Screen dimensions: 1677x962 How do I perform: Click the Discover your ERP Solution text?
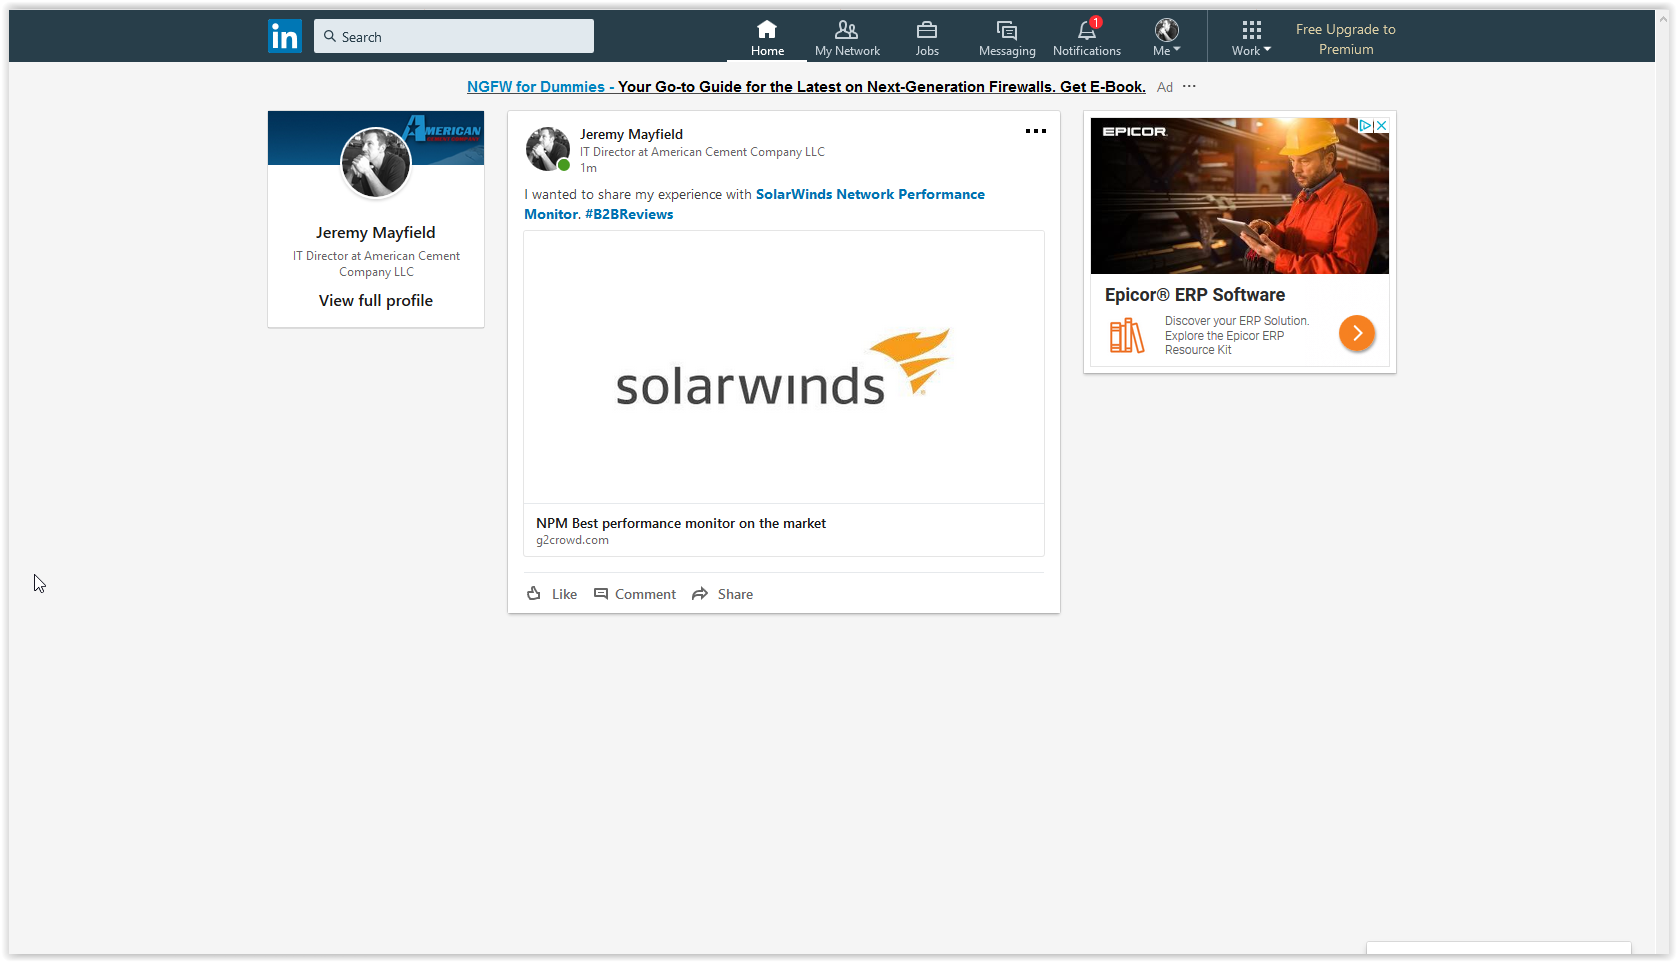pos(1237,335)
